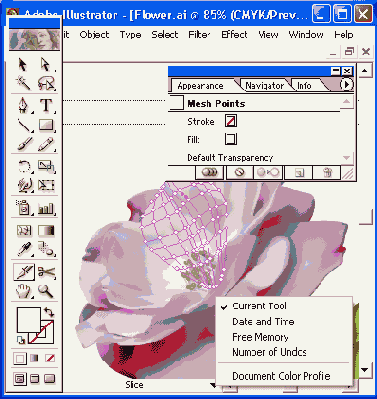Choose Date and Time status option

pyautogui.click(x=263, y=322)
